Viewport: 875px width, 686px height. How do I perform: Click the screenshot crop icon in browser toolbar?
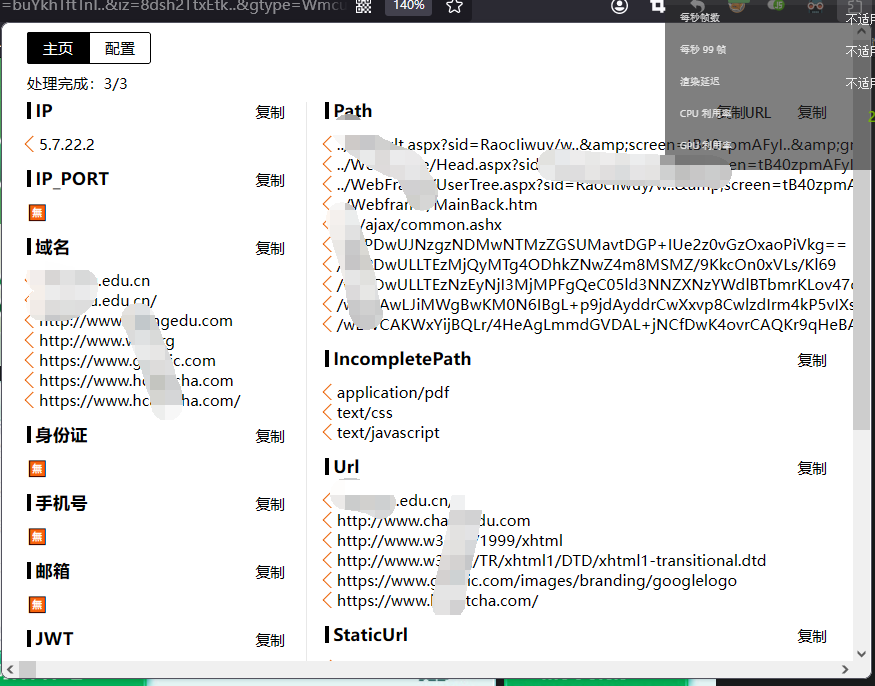point(658,6)
